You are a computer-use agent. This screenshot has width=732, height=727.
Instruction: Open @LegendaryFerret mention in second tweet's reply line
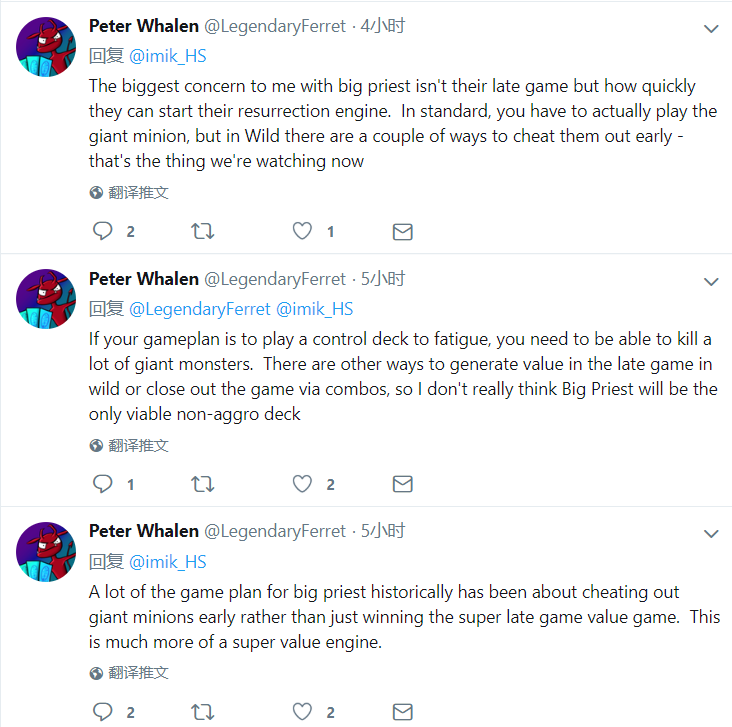(199, 309)
